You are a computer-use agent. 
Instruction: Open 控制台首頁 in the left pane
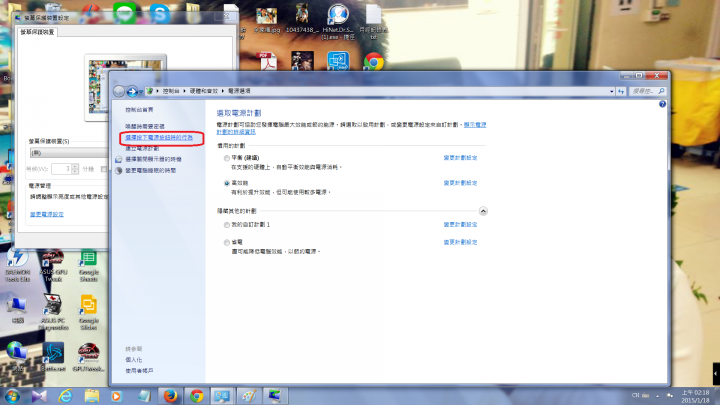coord(139,110)
